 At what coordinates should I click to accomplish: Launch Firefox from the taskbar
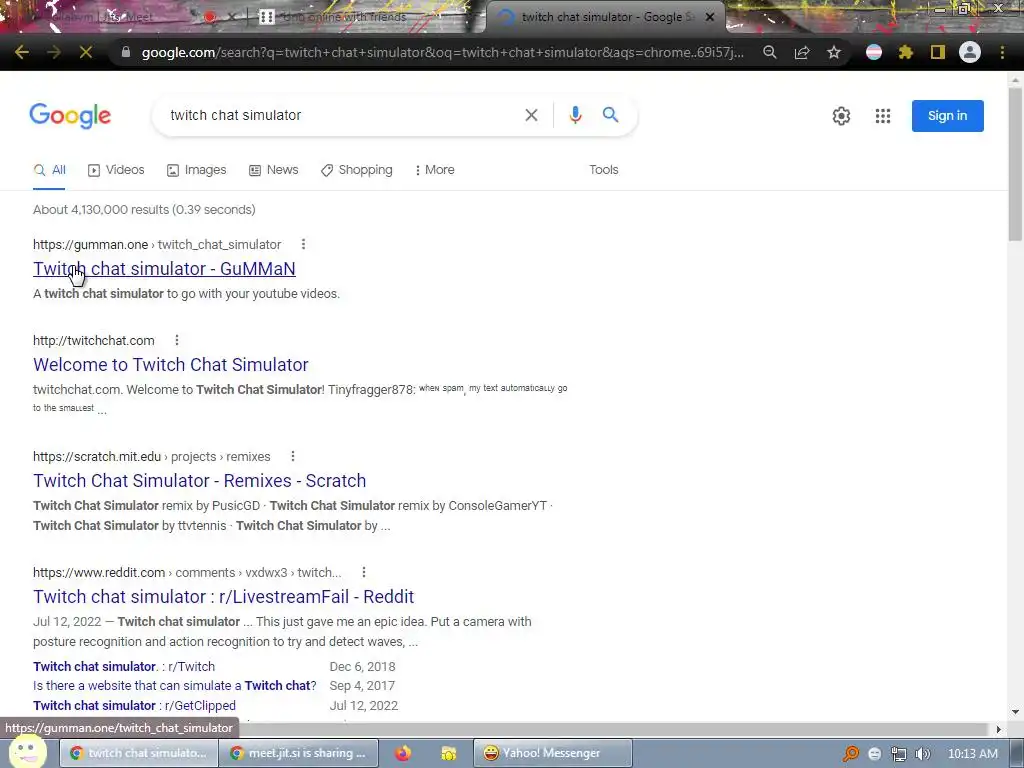pos(403,754)
